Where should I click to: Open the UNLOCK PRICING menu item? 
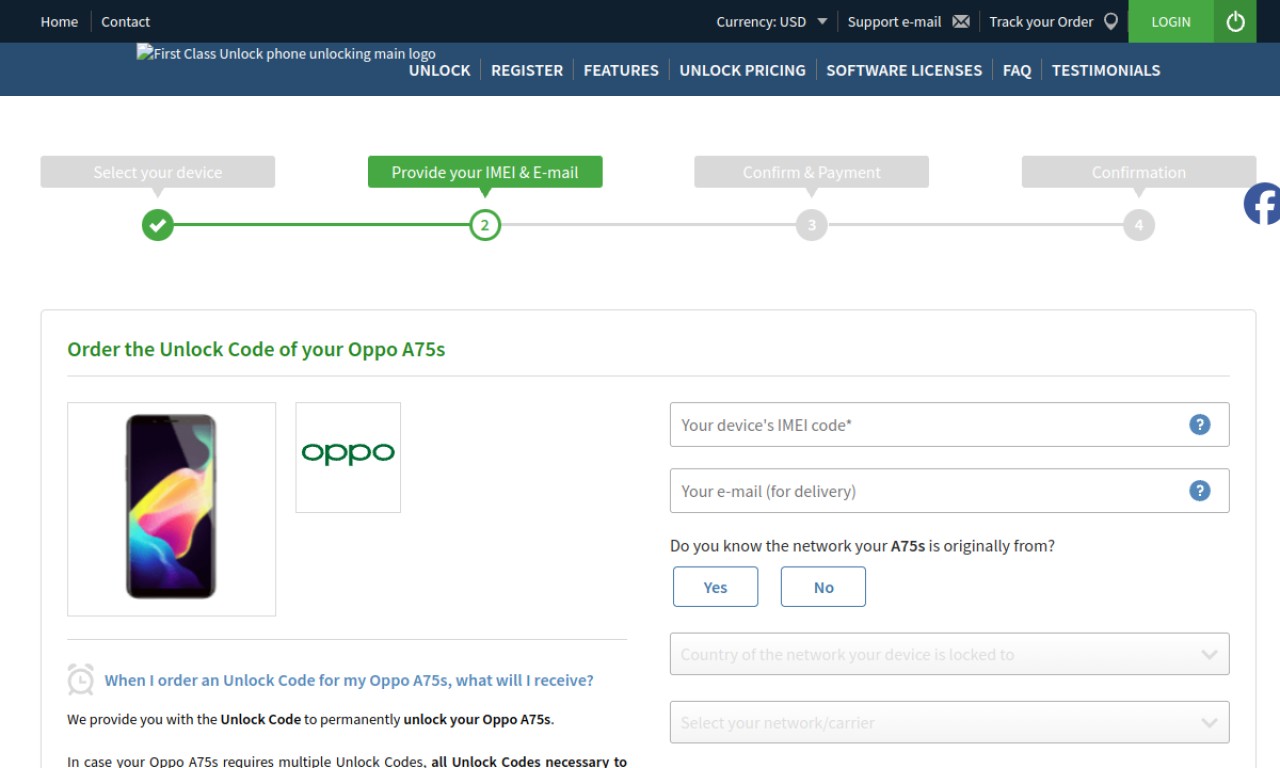(x=742, y=70)
